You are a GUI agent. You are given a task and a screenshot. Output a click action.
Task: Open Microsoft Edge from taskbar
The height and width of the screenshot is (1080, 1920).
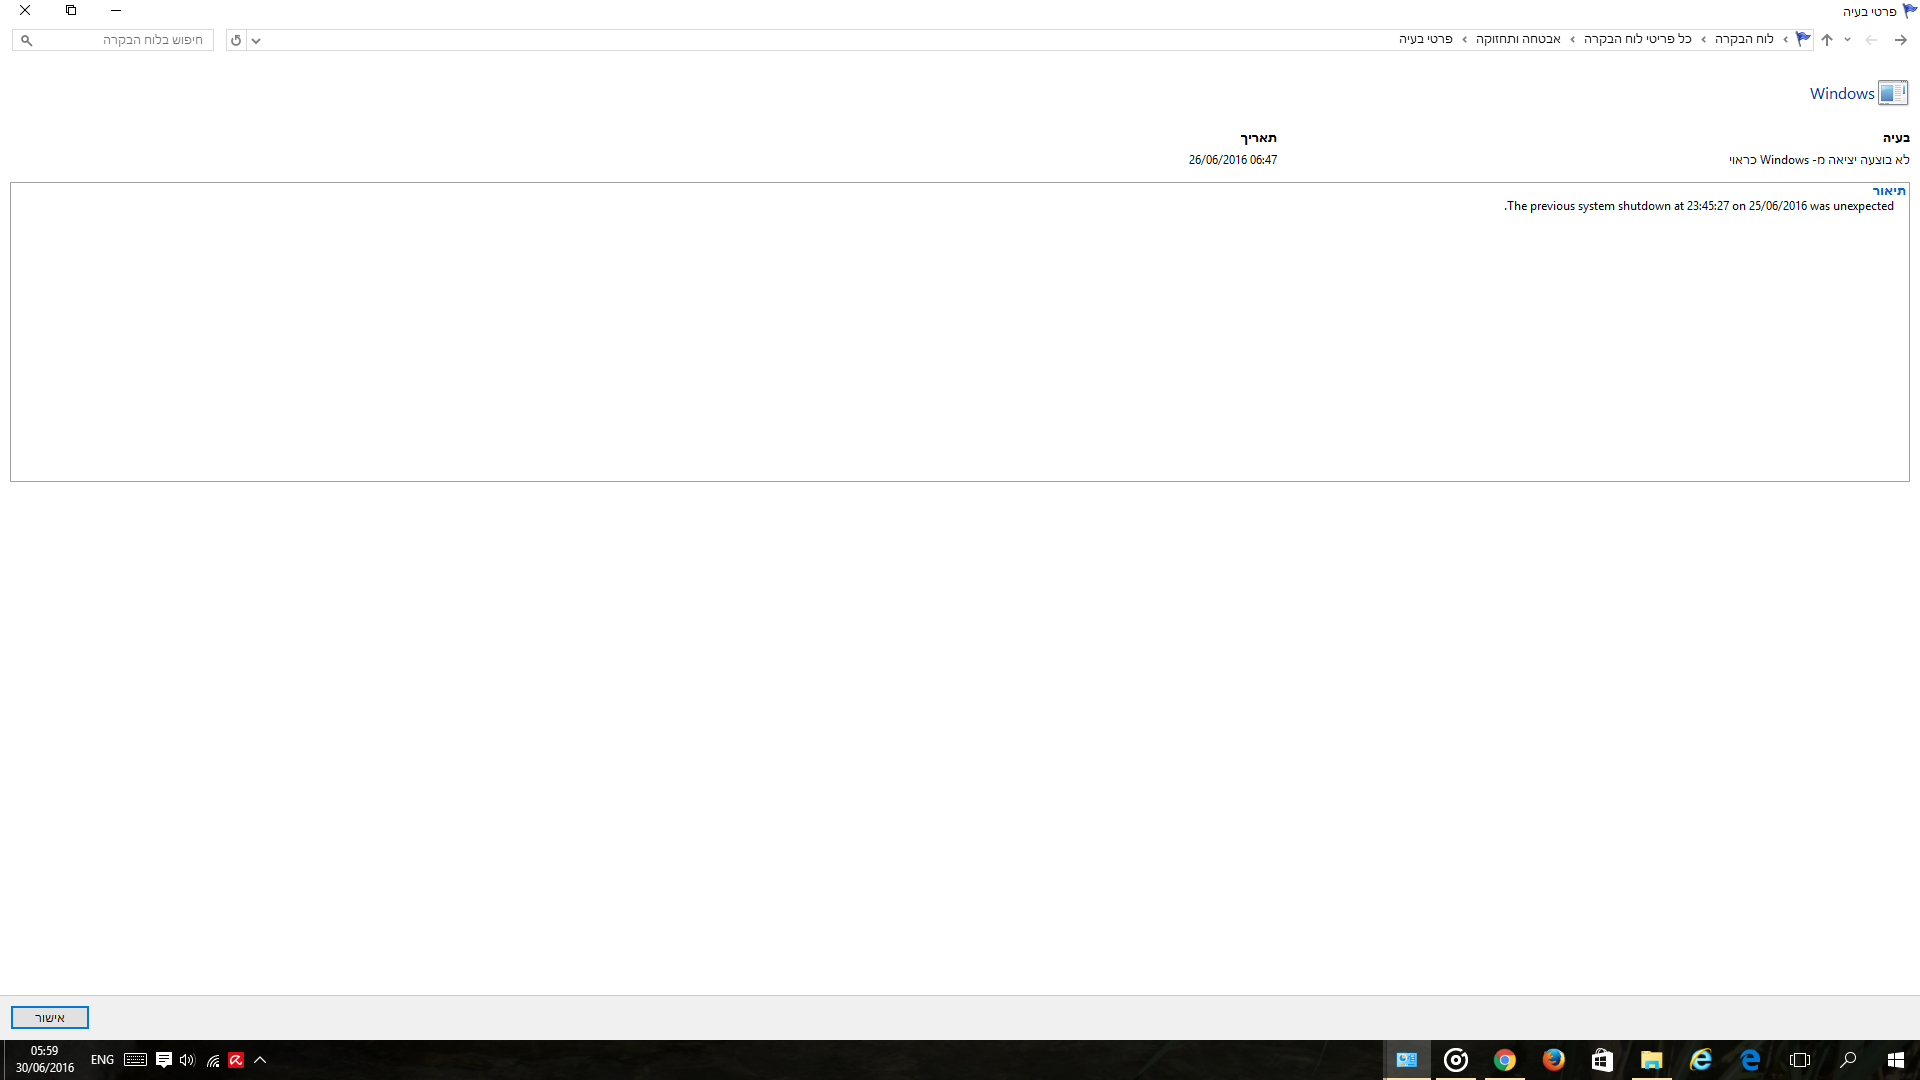coord(1750,1060)
